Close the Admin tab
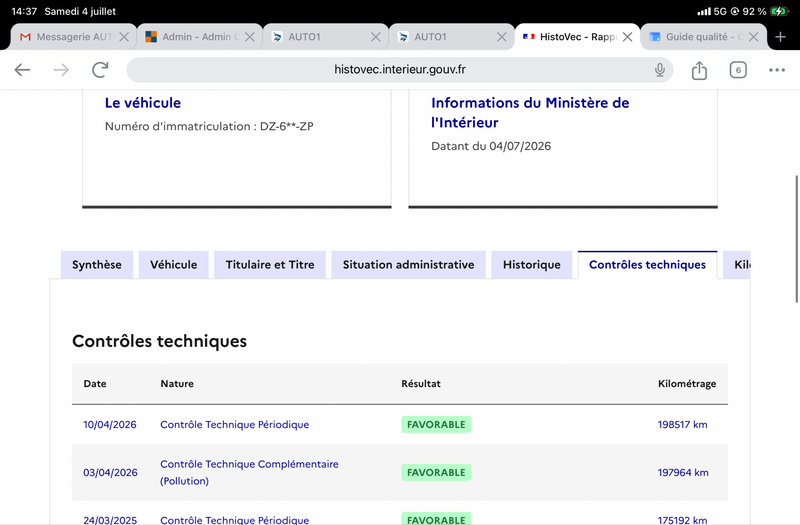800x525 pixels. click(249, 37)
